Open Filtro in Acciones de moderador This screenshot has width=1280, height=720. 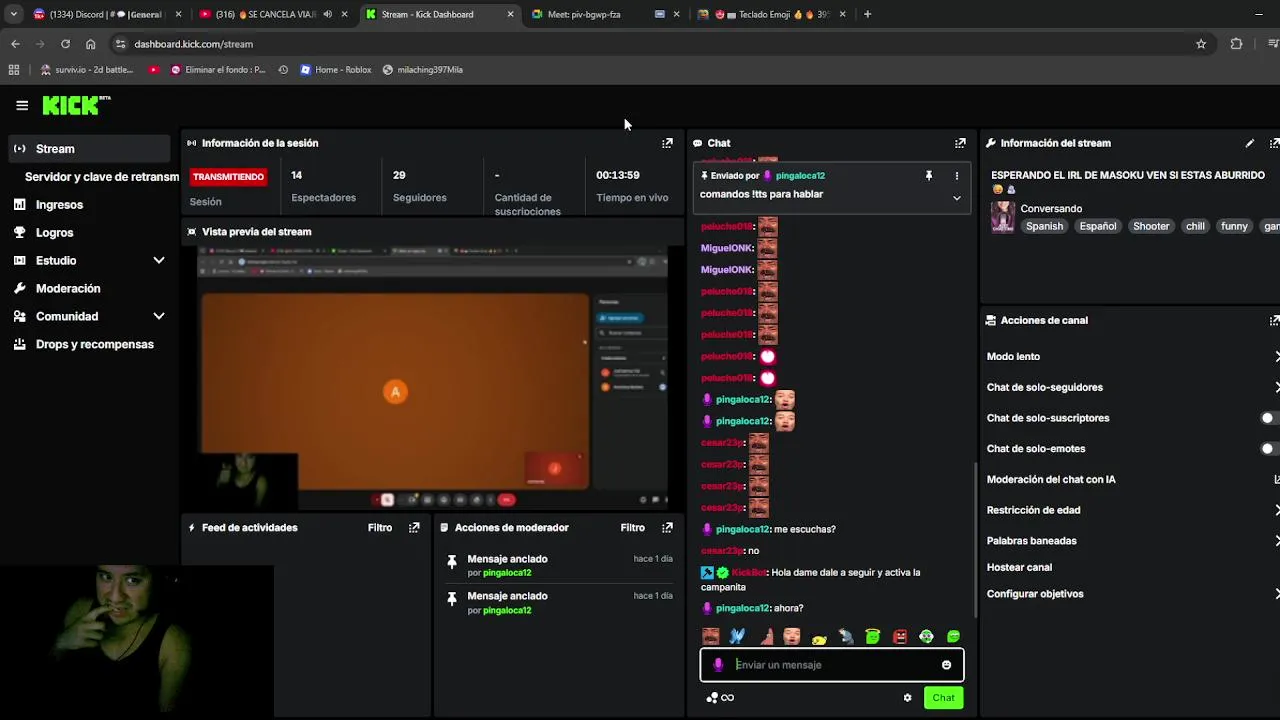pos(633,528)
